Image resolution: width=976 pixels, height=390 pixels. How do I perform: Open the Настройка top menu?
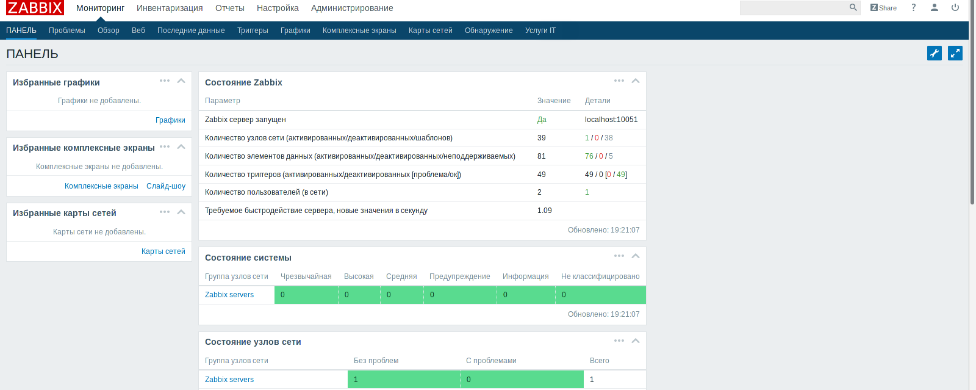(x=277, y=8)
